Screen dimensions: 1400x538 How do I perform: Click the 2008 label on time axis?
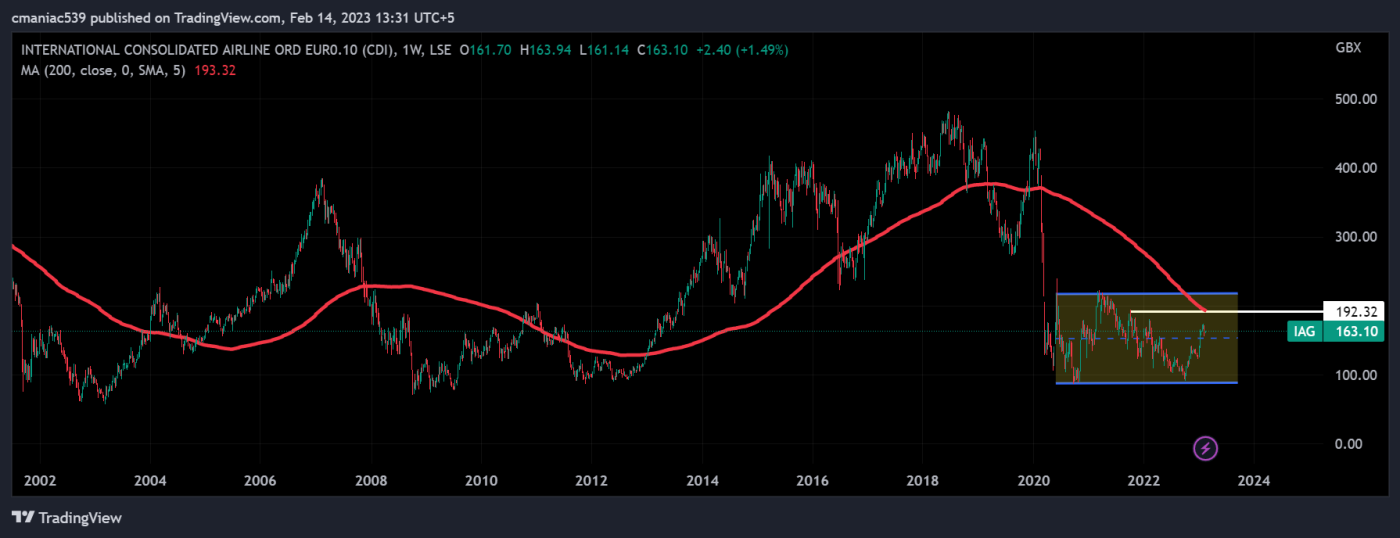[371, 481]
